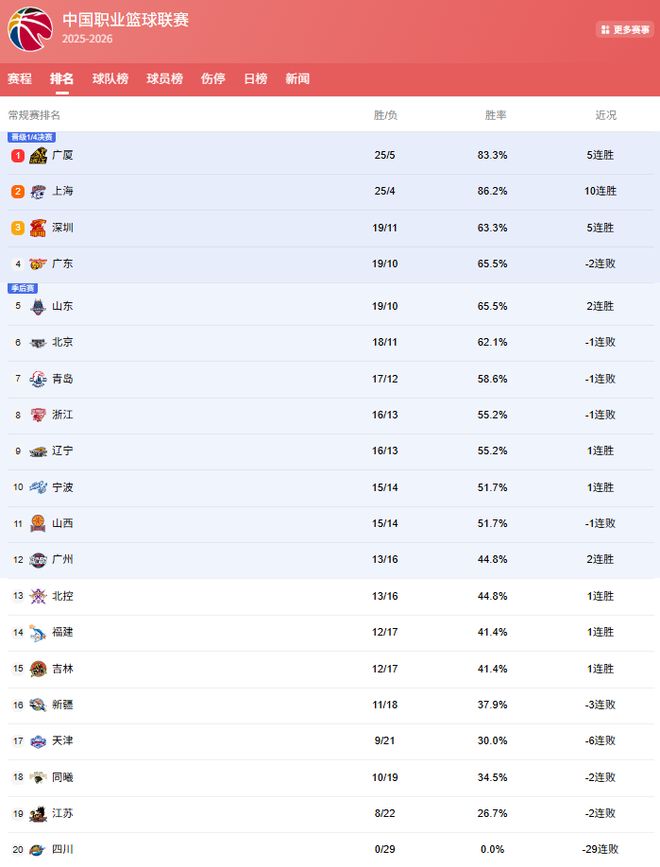Click the 广厦 team logo
Viewport: 660px width, 867px height.
coord(38,156)
